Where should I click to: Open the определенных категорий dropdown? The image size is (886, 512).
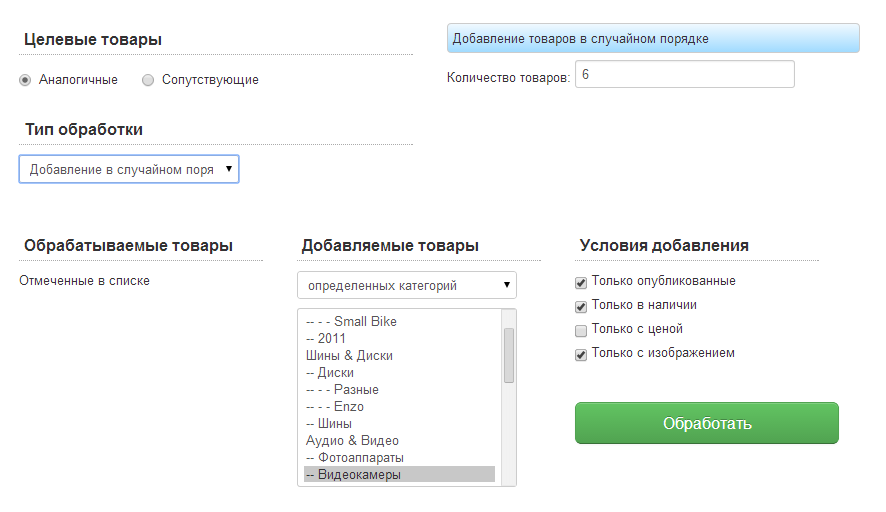(406, 286)
